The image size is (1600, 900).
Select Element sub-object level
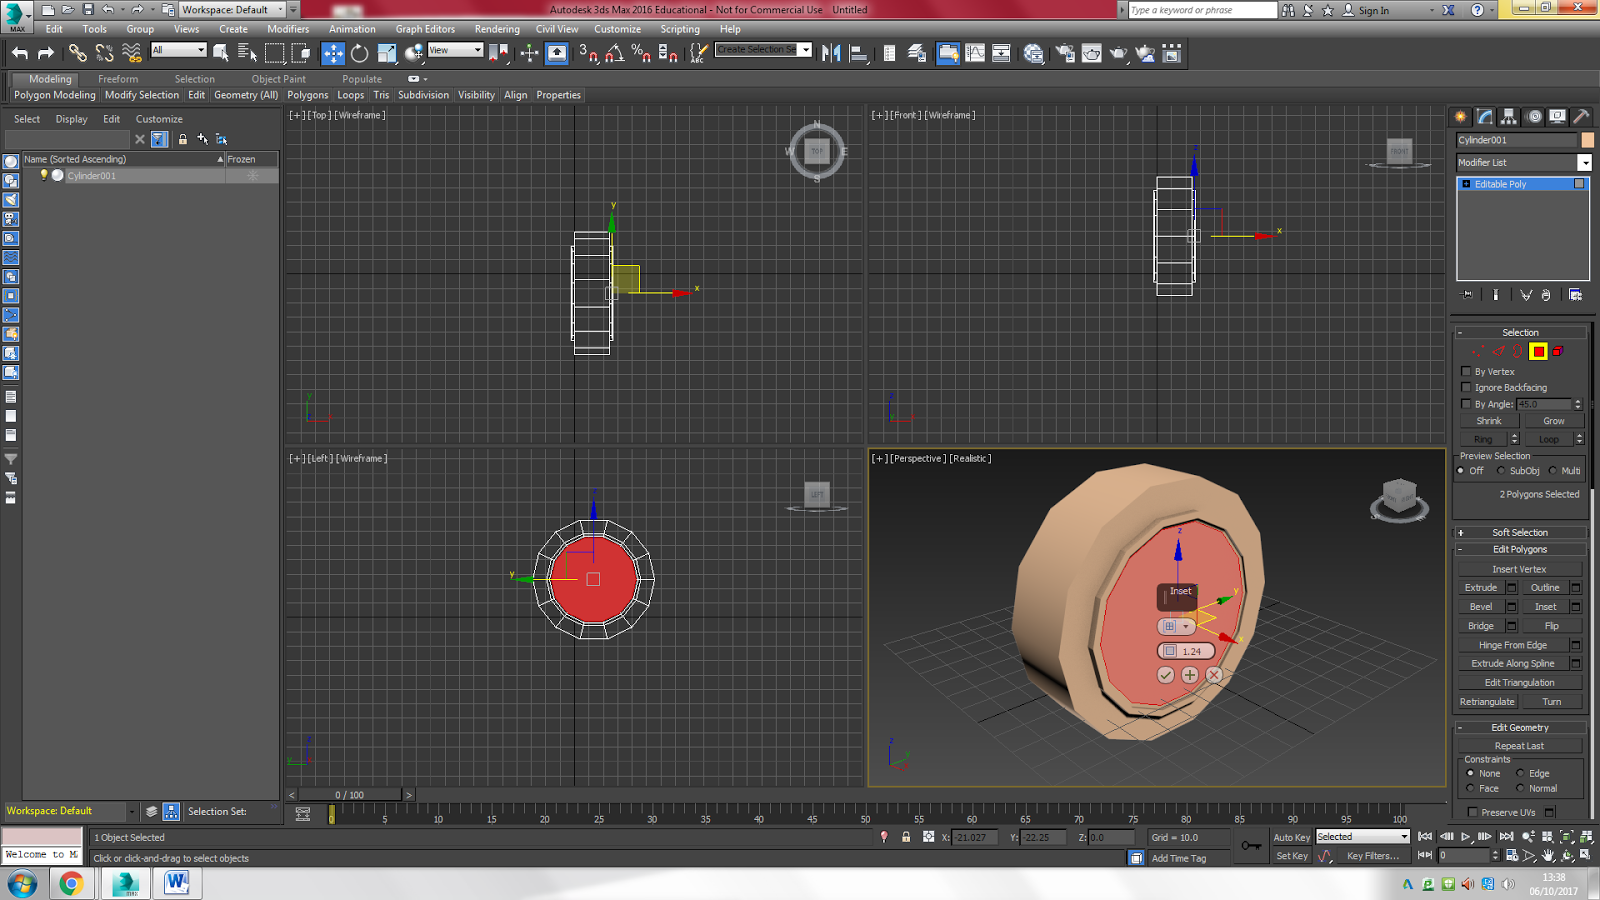coord(1558,351)
